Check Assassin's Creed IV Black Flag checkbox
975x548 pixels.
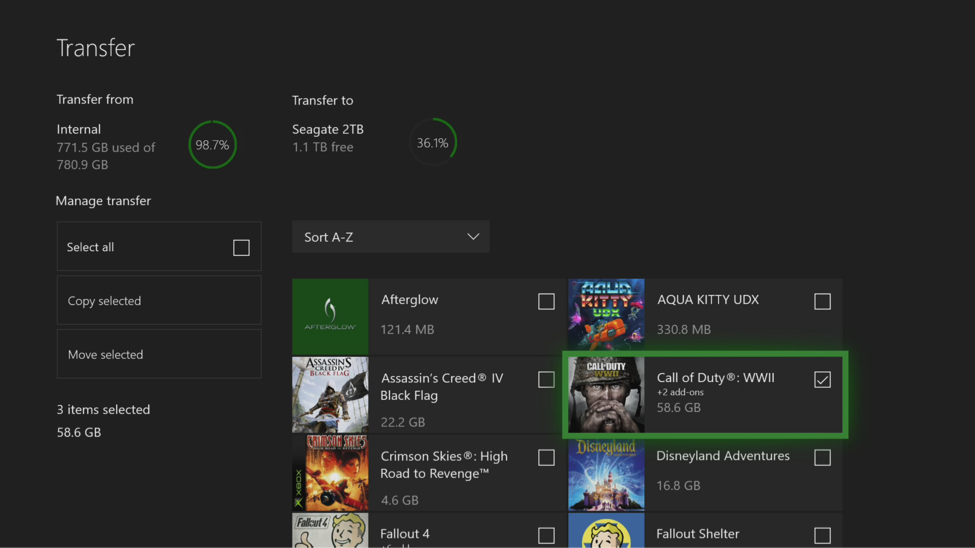[x=546, y=379]
